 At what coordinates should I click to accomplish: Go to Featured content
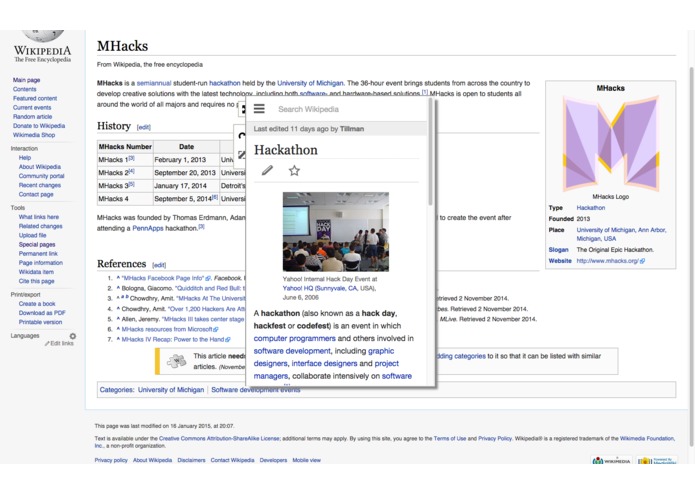pyautogui.click(x=35, y=98)
